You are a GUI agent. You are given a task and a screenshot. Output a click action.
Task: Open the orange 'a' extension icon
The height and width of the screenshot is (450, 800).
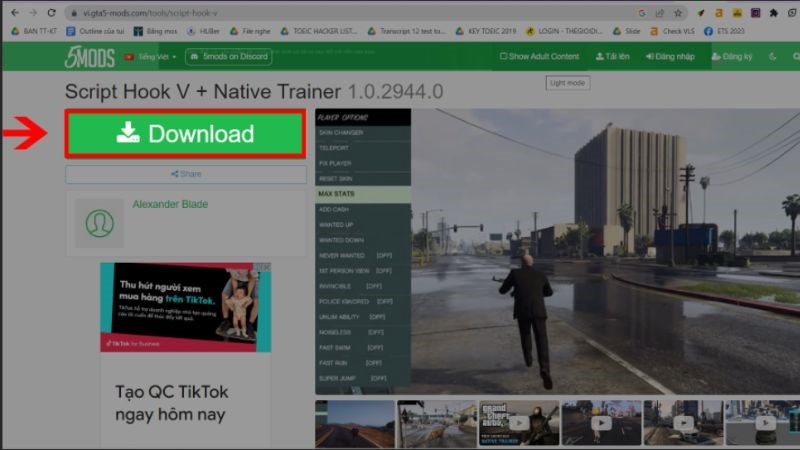[x=719, y=13]
